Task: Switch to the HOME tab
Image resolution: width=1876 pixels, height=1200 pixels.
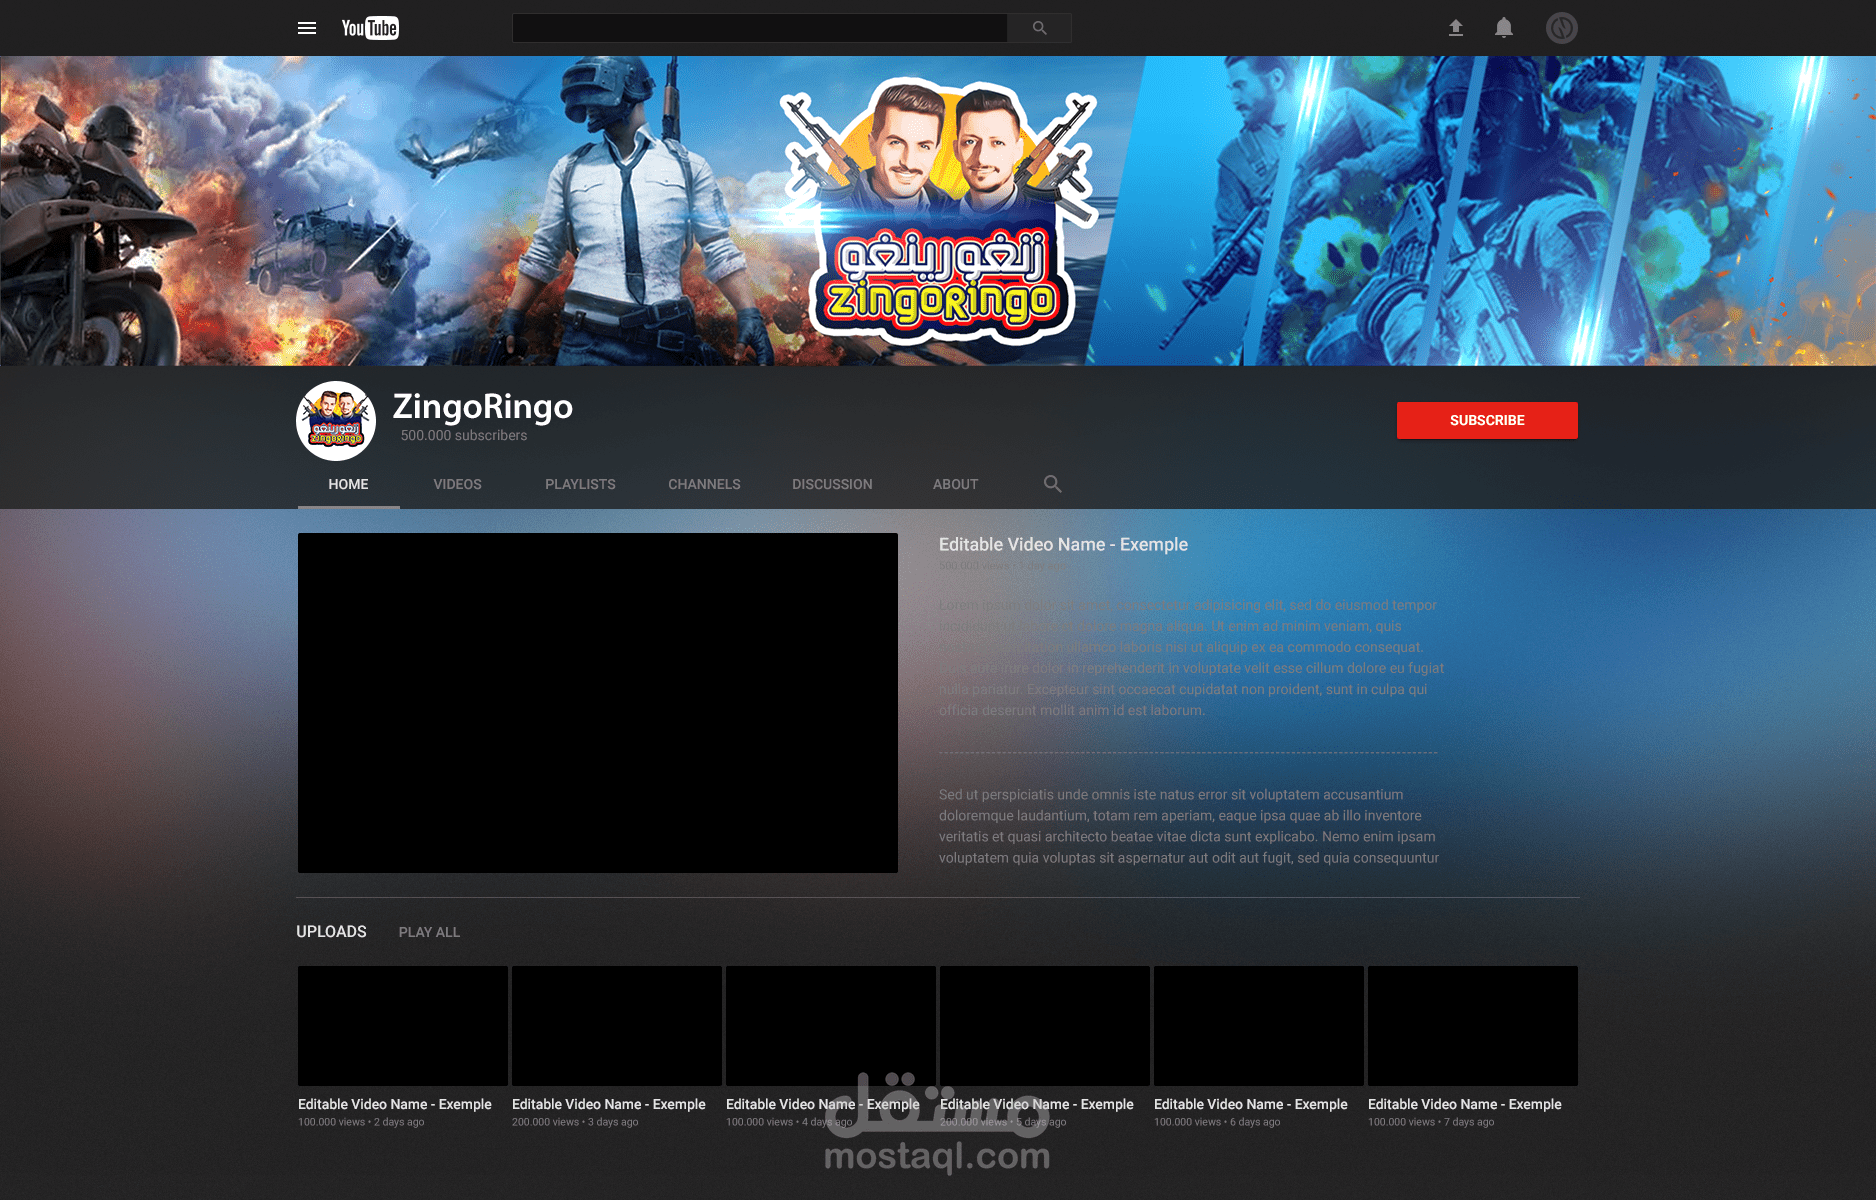Action: click(348, 484)
